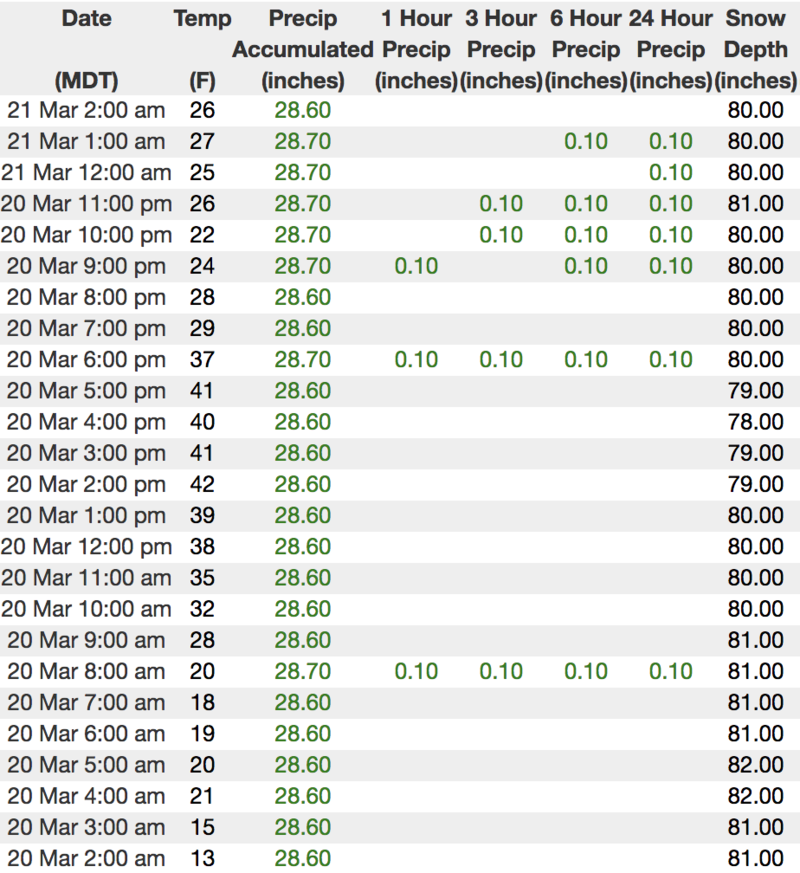The height and width of the screenshot is (873, 800).
Task: Click the Snow Depth column header
Action: pos(756,49)
